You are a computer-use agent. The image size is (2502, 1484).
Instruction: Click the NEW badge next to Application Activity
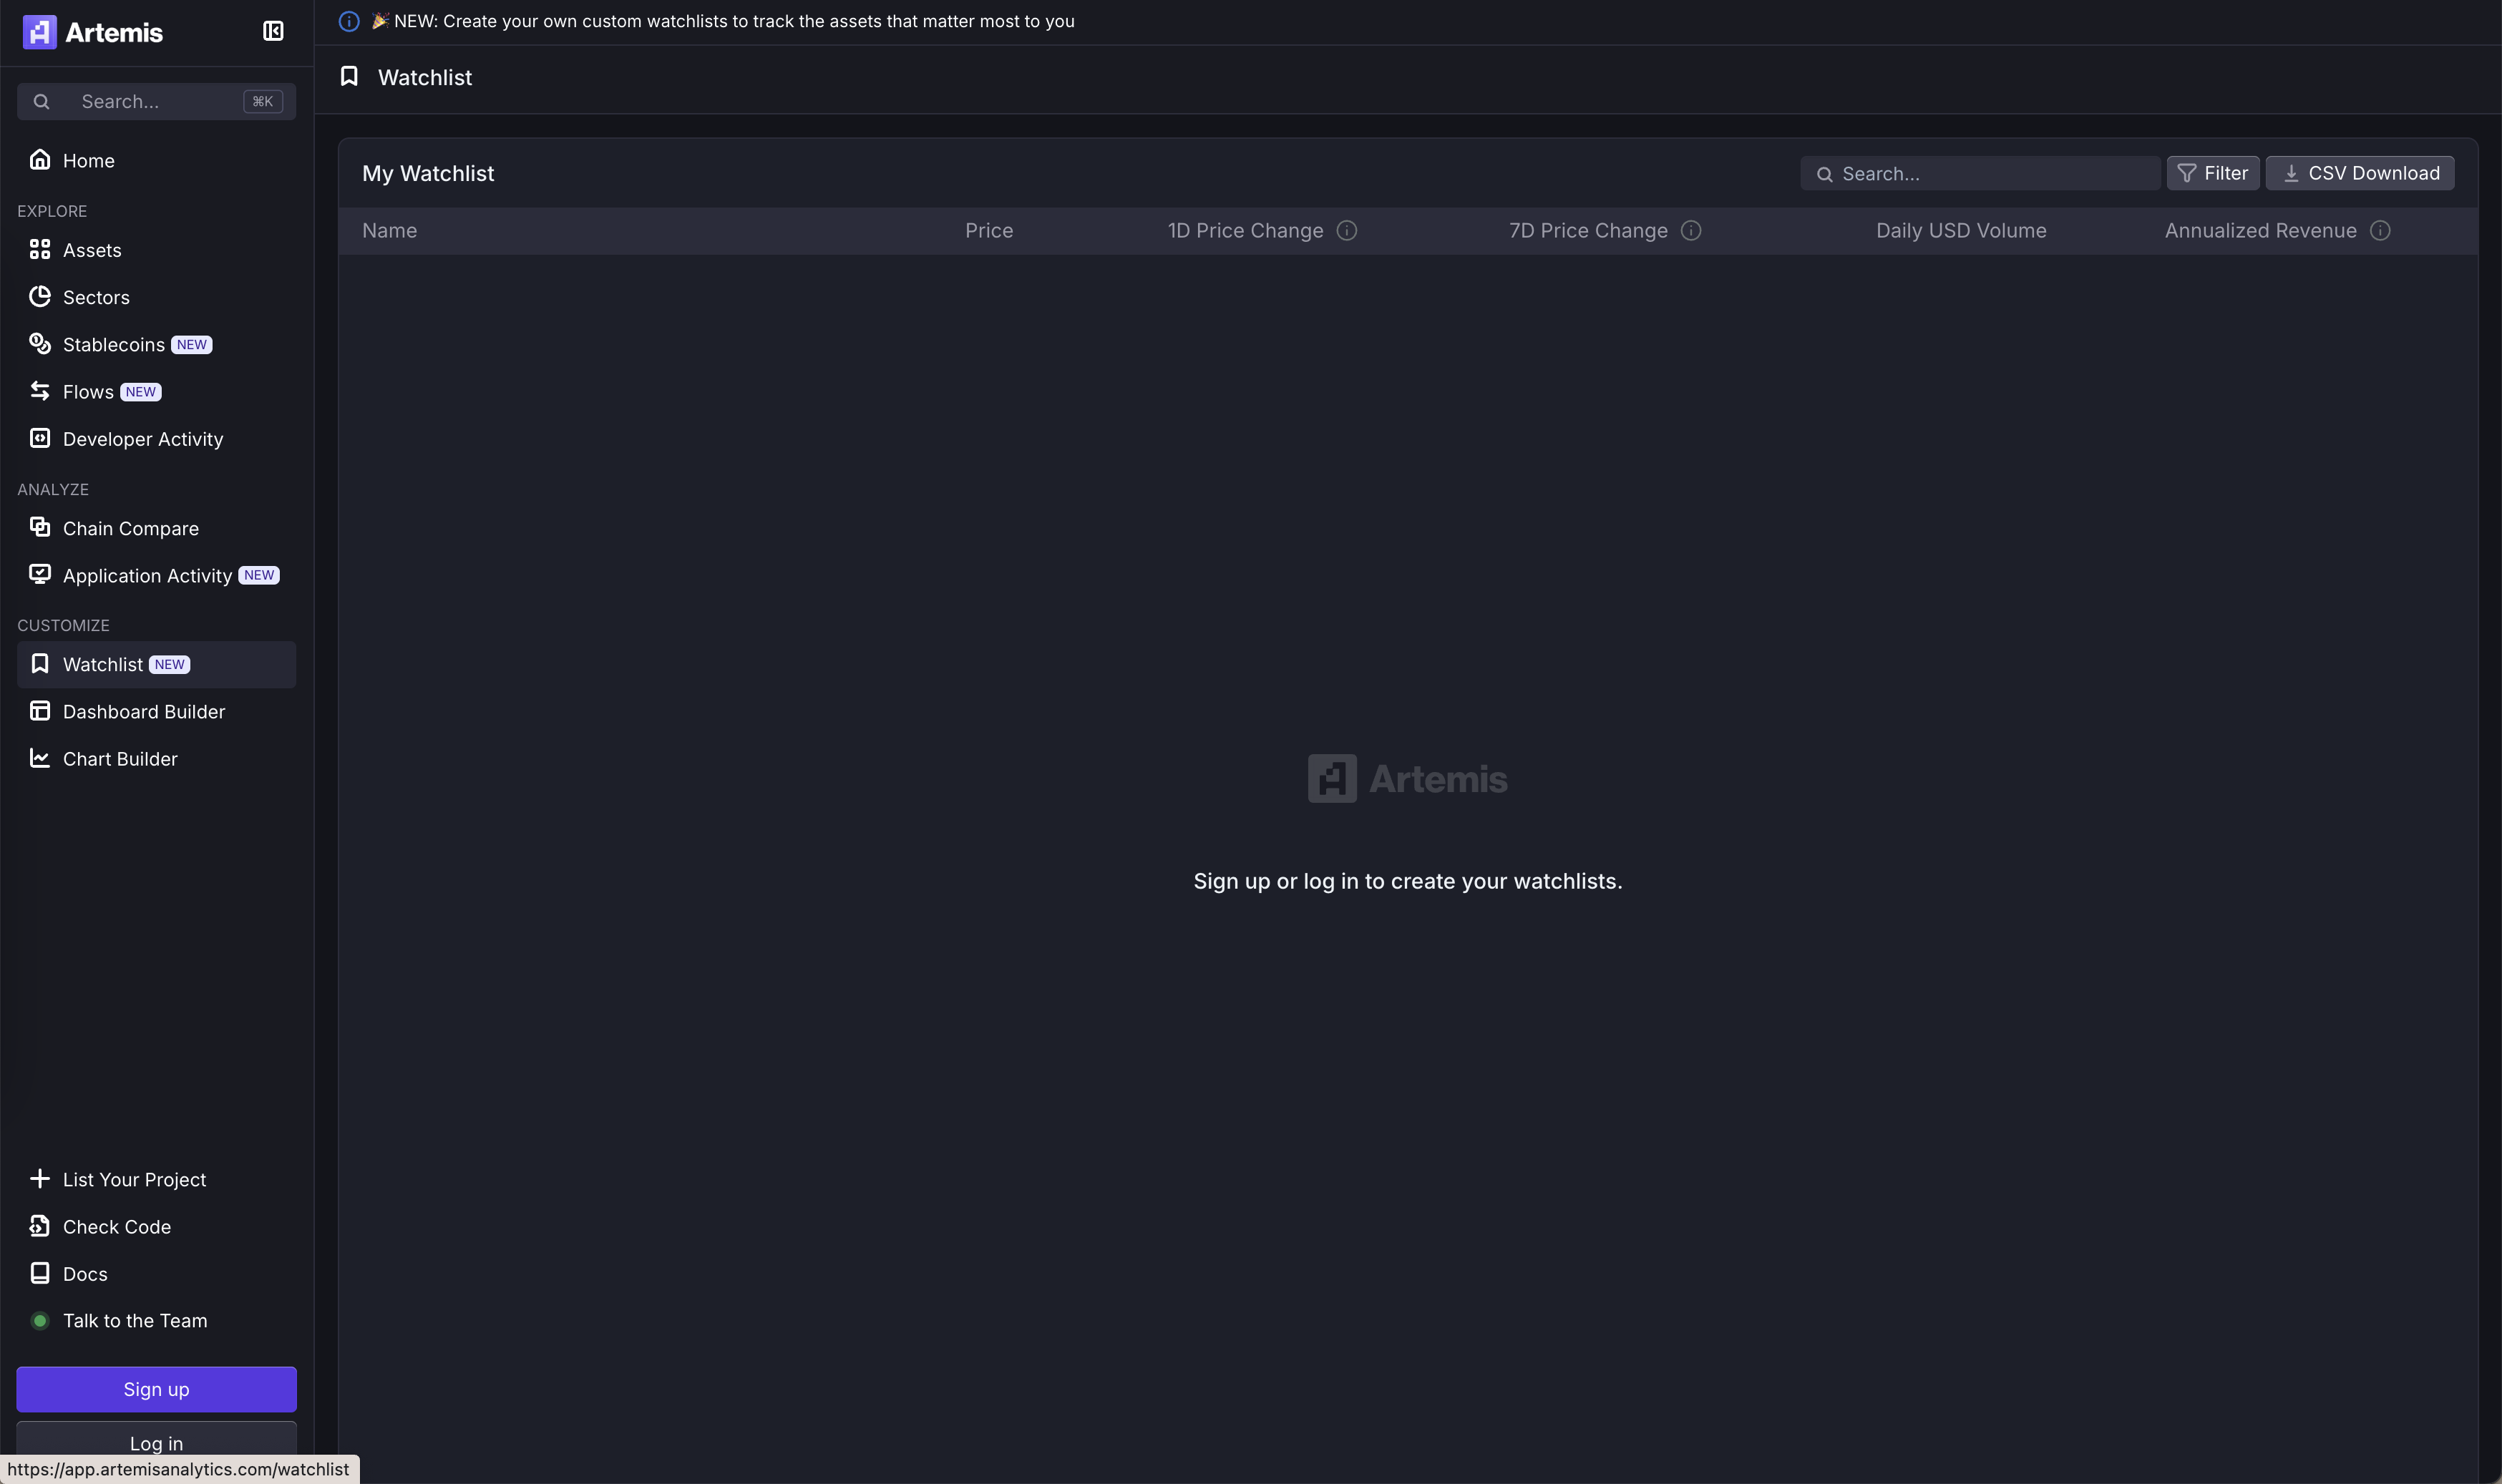tap(259, 575)
